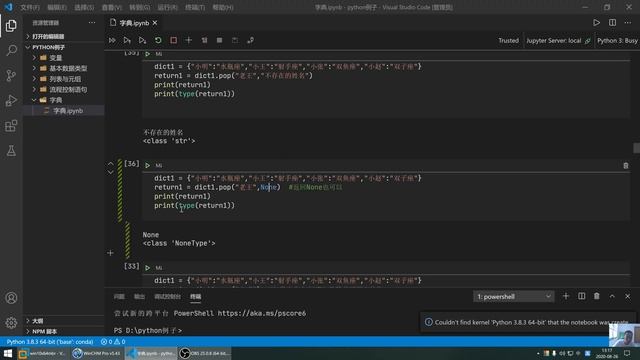Image resolution: width=640 pixels, height=360 pixels.
Task: Click Jupyter Server: local status
Action: [x=558, y=40]
